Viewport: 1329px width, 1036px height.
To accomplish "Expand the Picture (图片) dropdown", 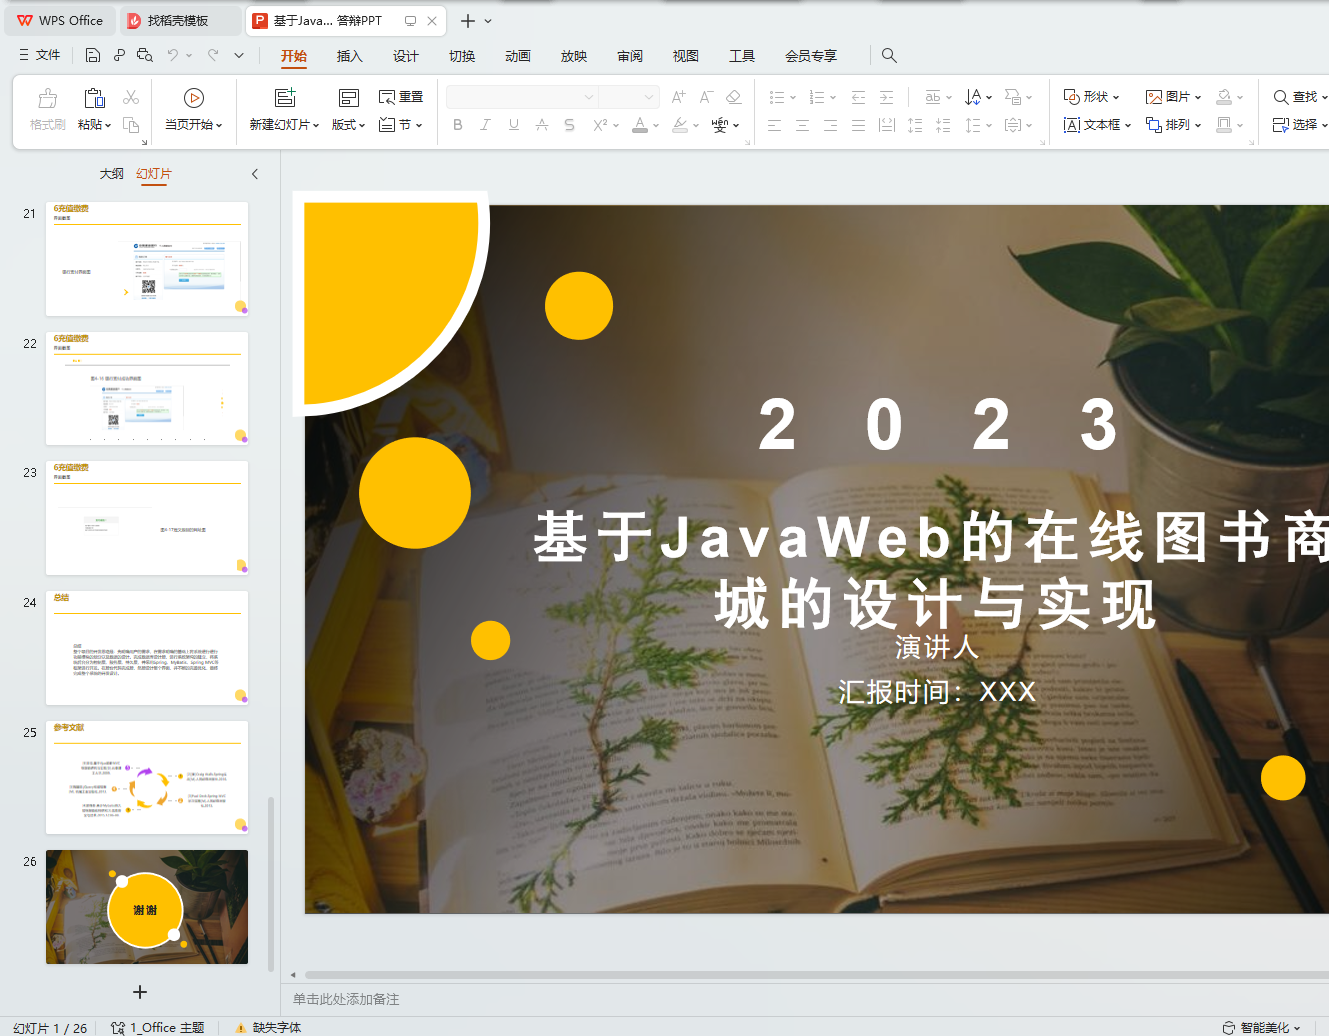I will 1198,97.
